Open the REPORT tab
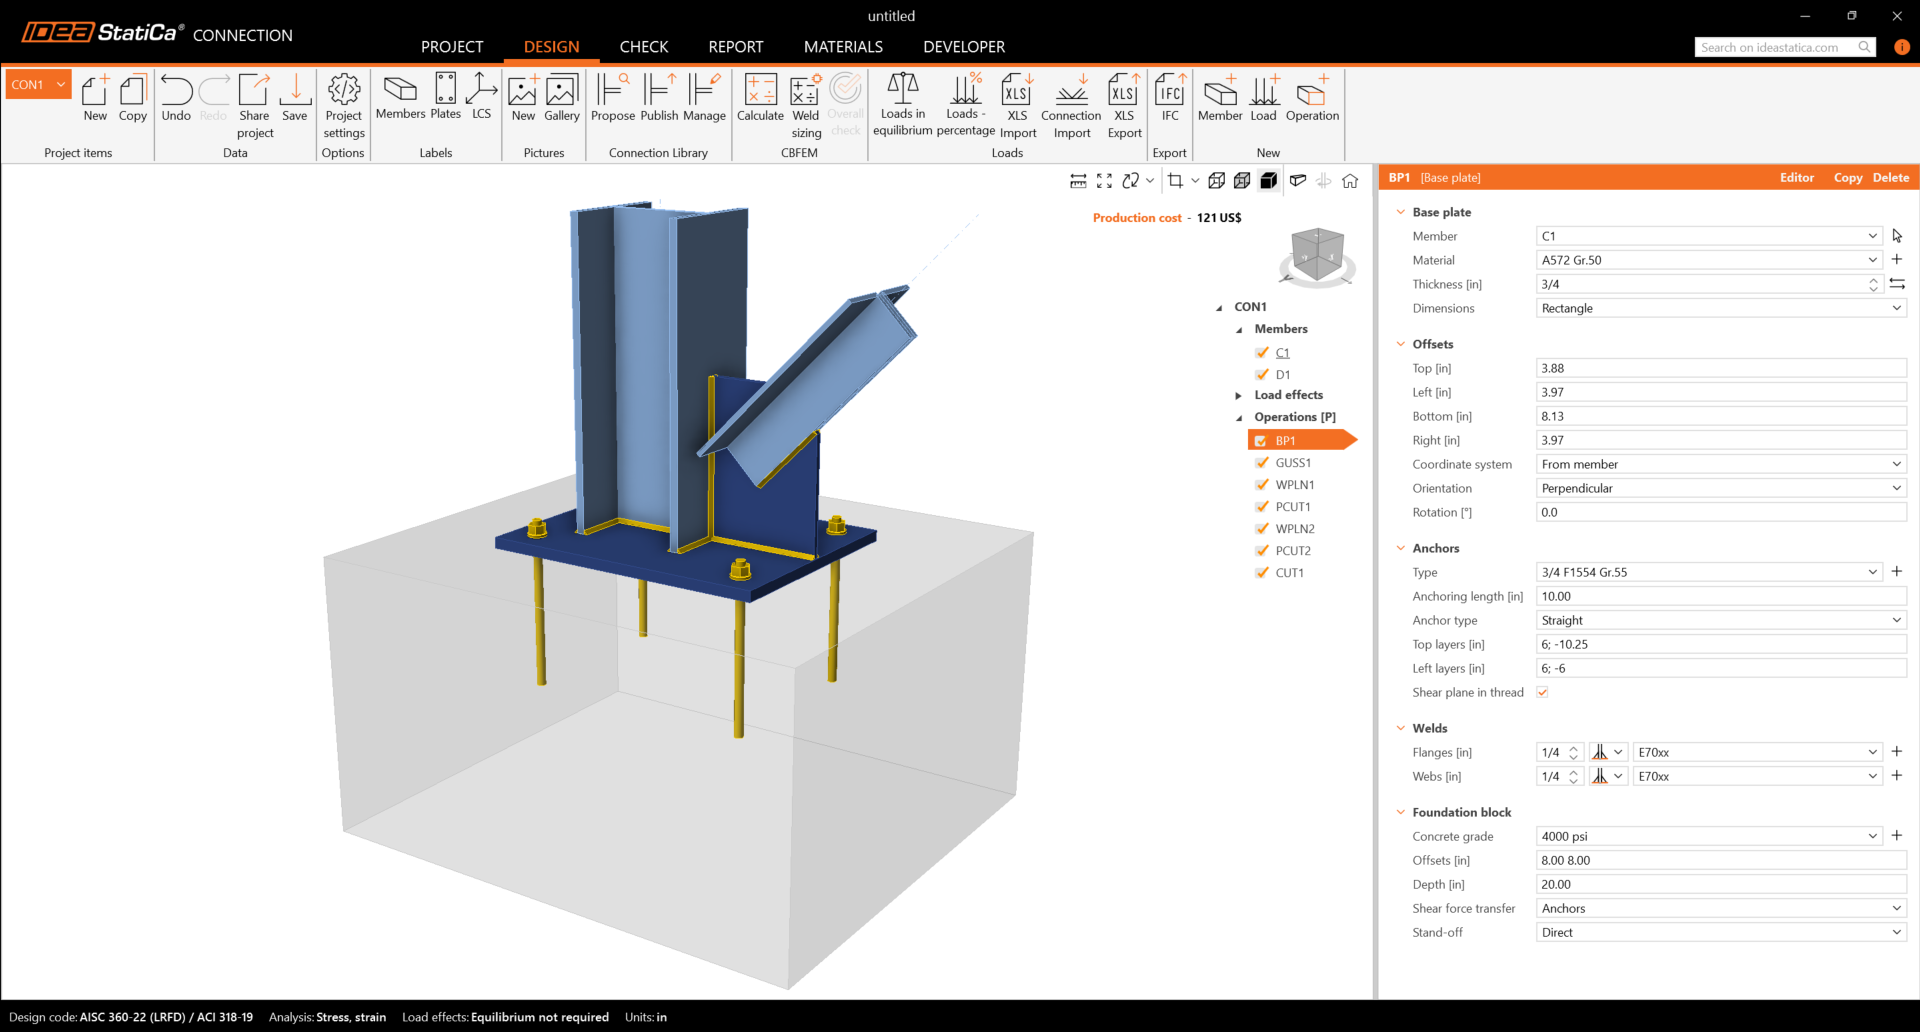The height and width of the screenshot is (1032, 1920). coord(735,47)
